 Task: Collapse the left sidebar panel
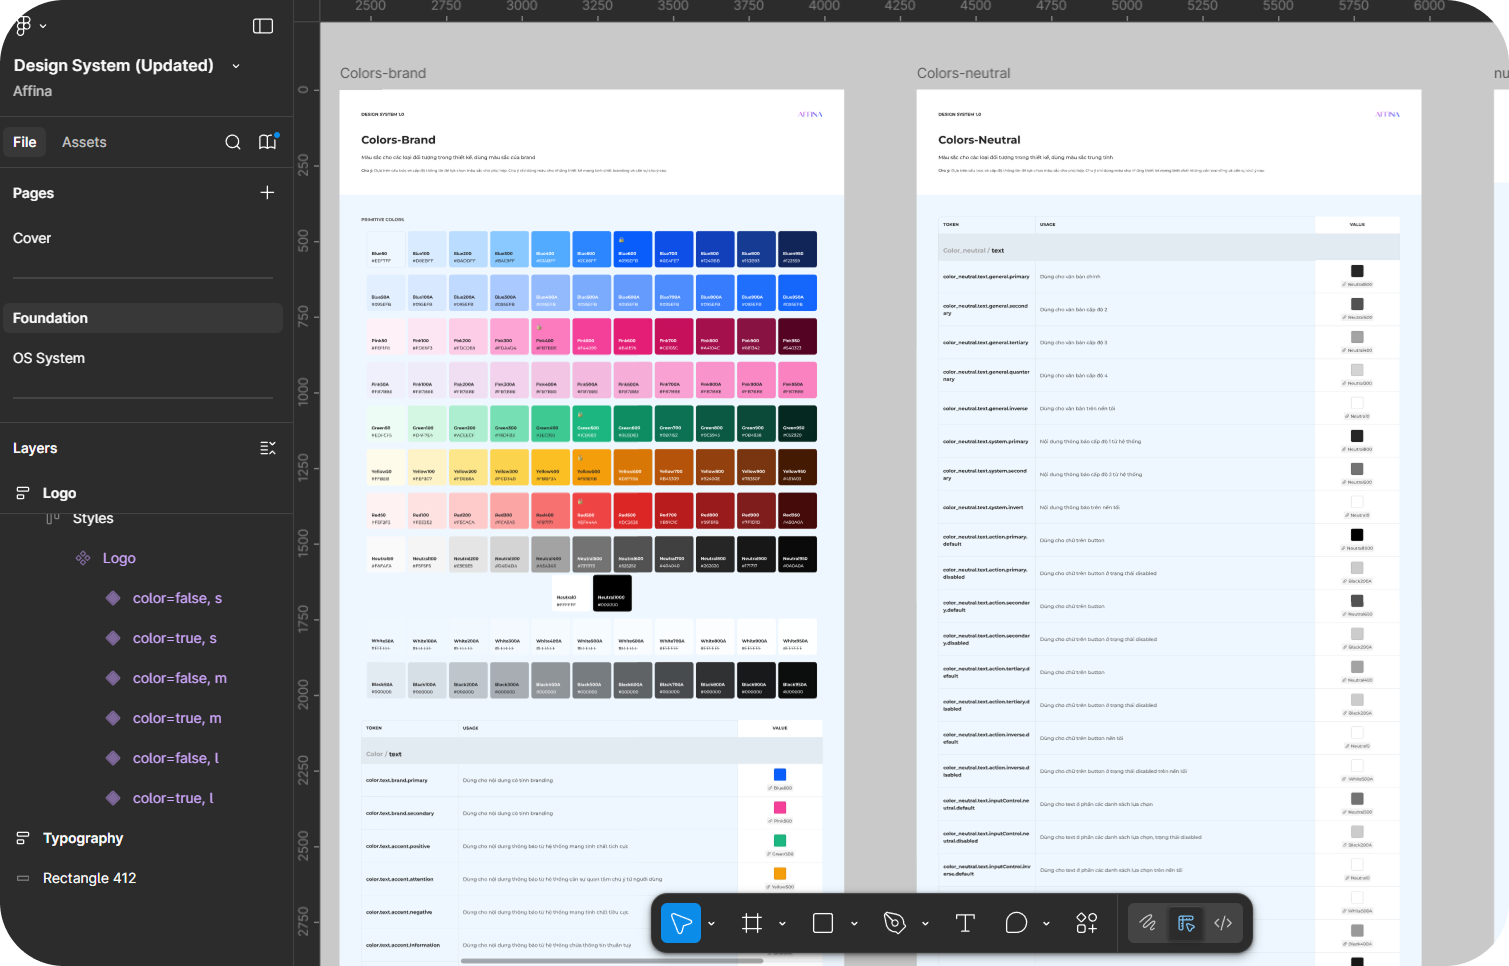[262, 25]
